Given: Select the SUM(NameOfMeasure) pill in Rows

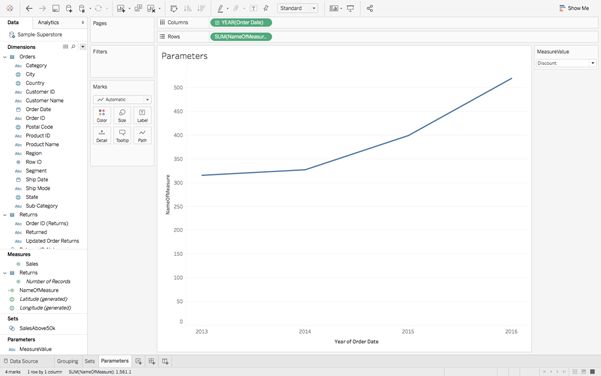Looking at the screenshot, I should 241,37.
